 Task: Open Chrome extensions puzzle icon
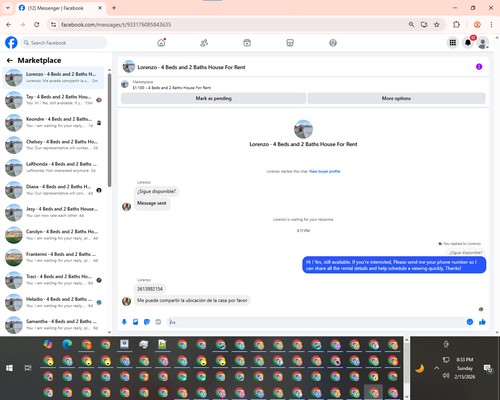point(456,25)
